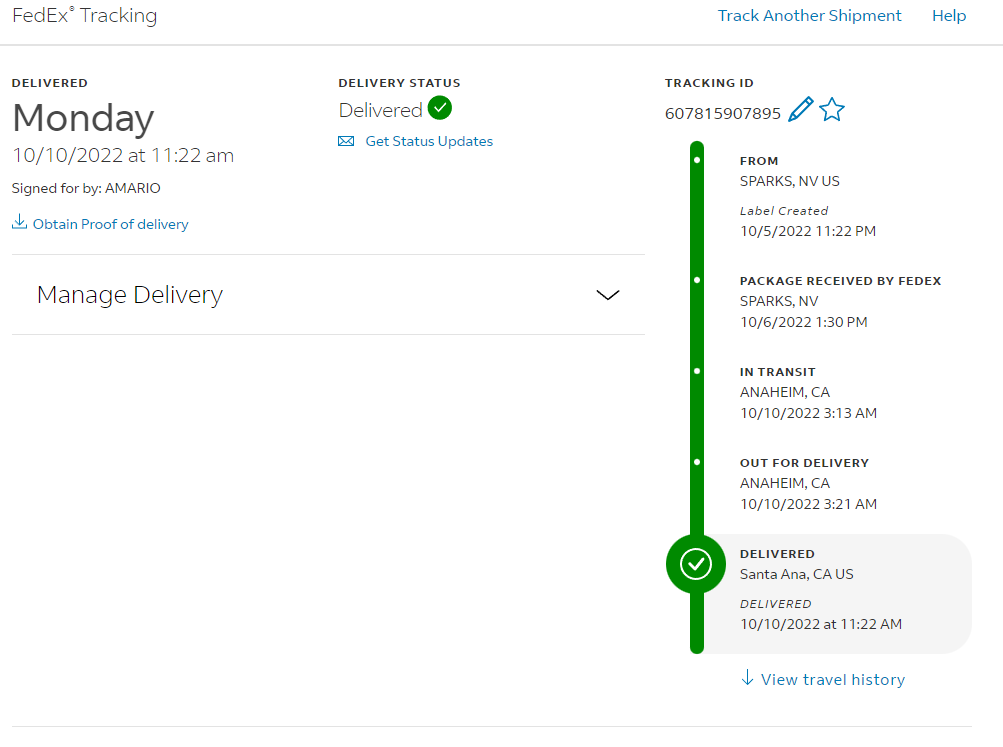Open Track Another Shipment
Viewport: 1003px width, 747px height.
click(x=809, y=15)
